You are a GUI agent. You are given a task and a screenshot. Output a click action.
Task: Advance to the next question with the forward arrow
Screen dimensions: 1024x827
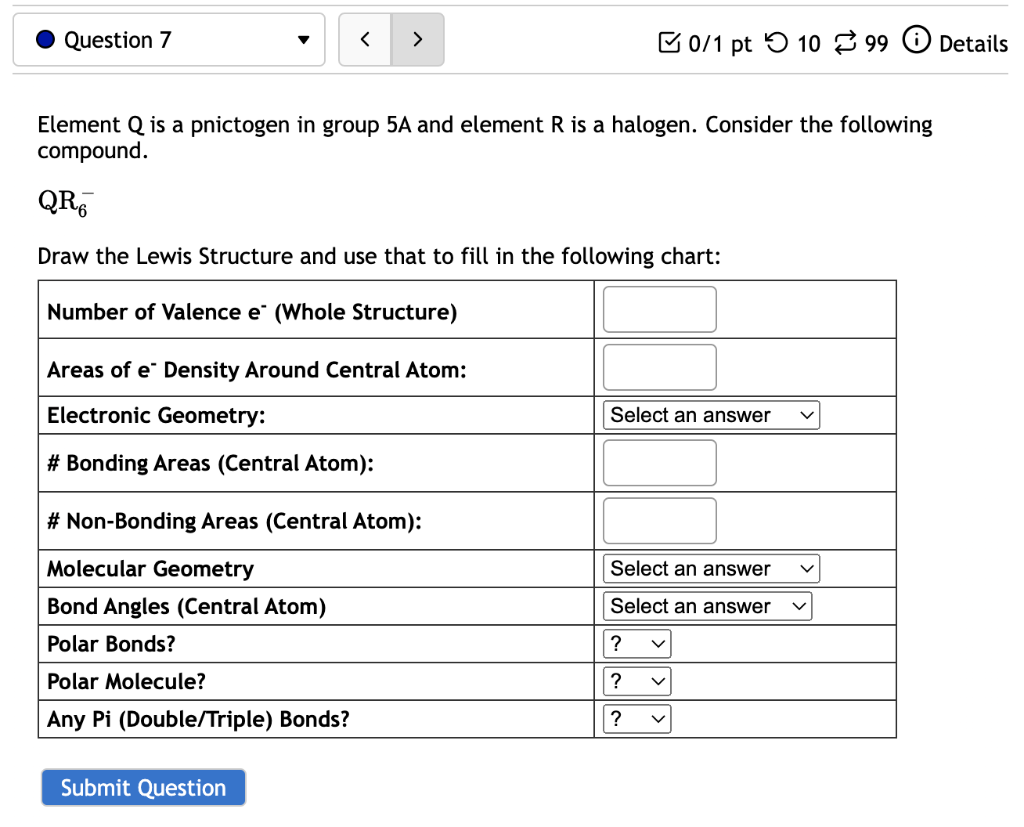418,39
